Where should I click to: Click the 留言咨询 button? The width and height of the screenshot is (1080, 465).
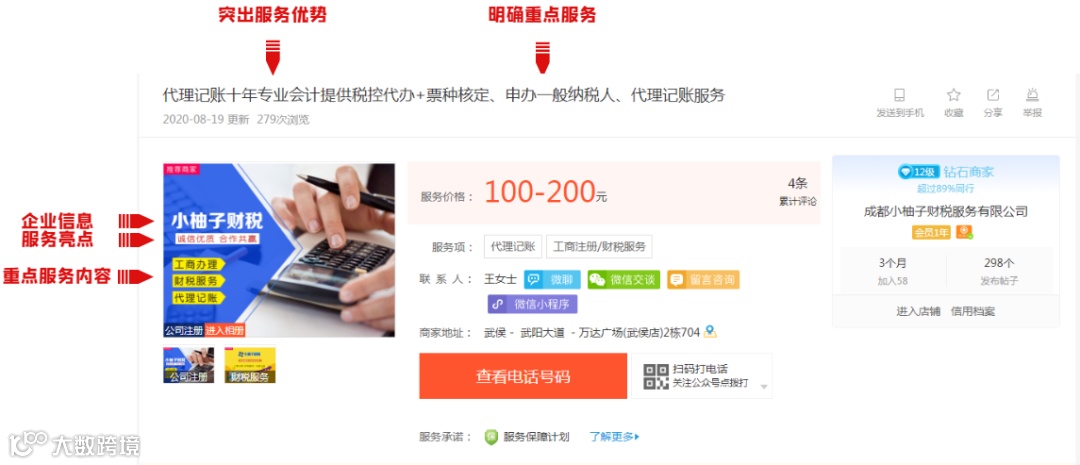[x=703, y=279]
